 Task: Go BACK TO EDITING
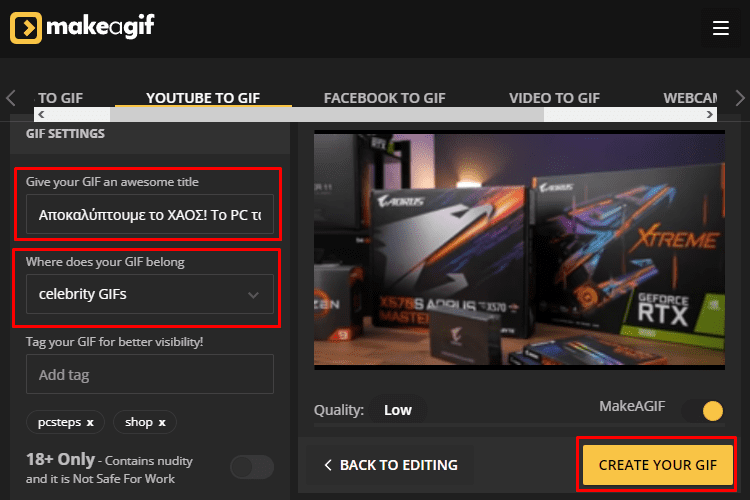[390, 465]
